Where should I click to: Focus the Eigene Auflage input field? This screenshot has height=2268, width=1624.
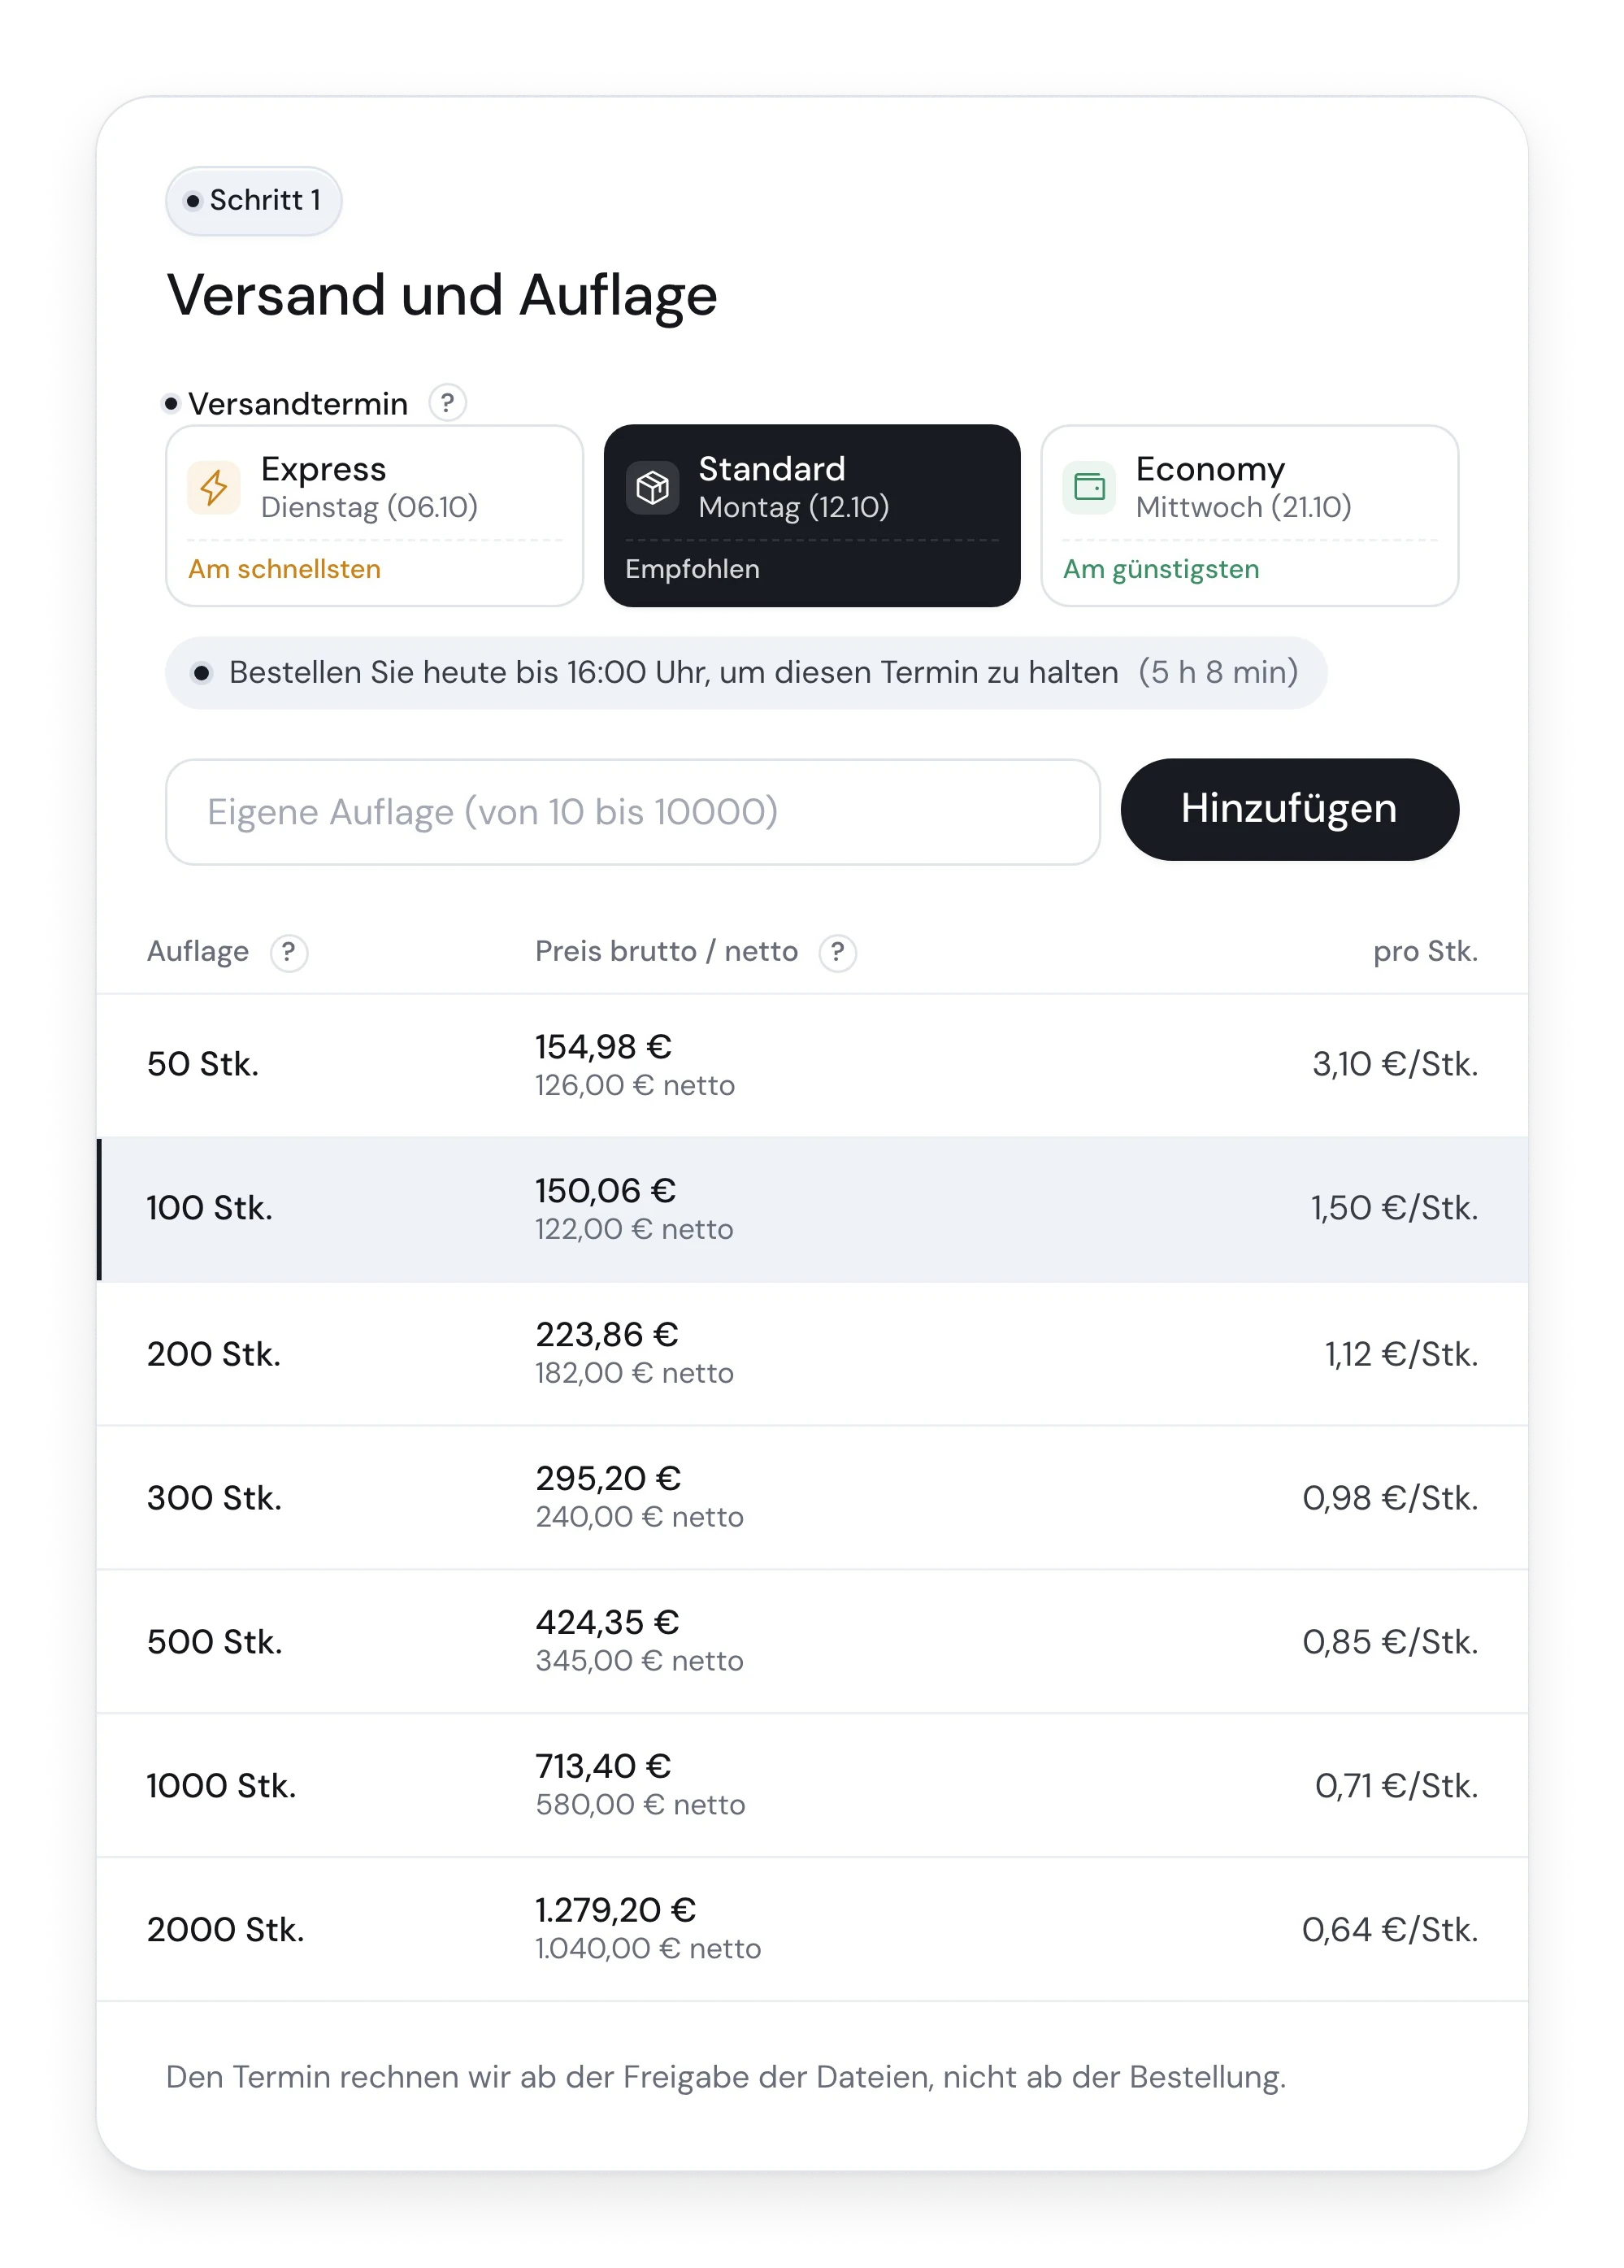(633, 812)
